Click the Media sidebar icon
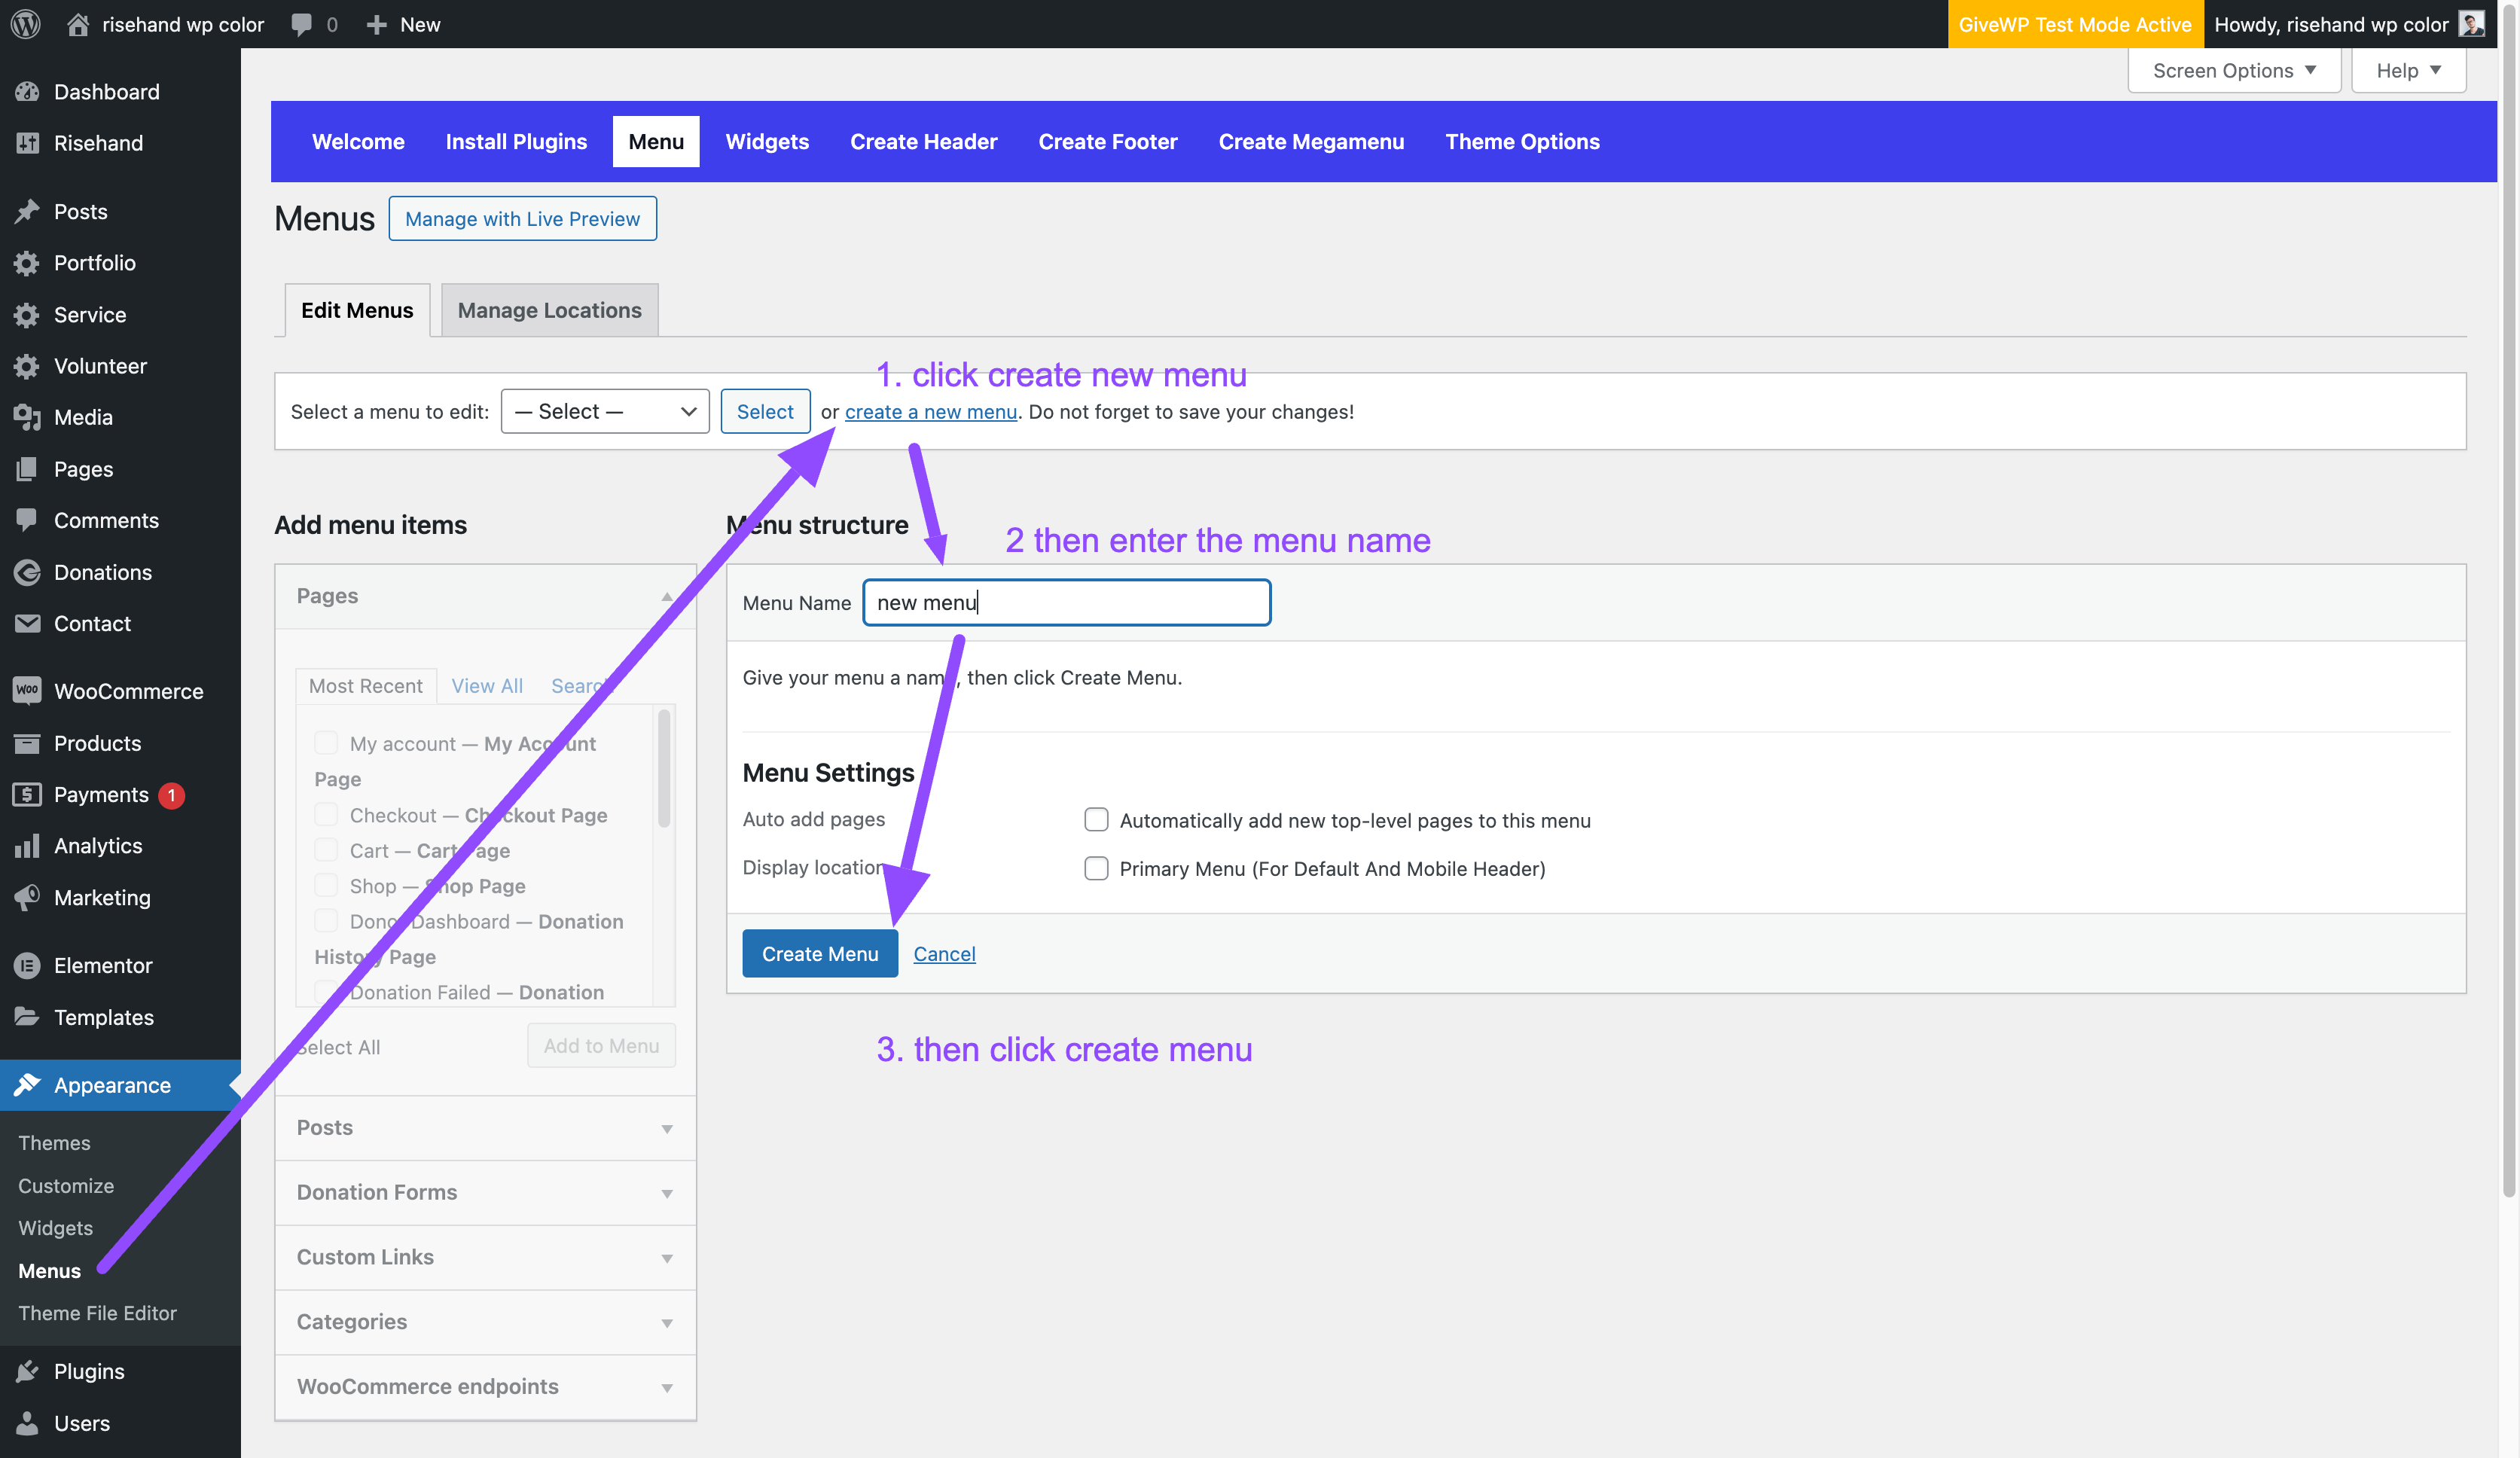 pos(27,417)
